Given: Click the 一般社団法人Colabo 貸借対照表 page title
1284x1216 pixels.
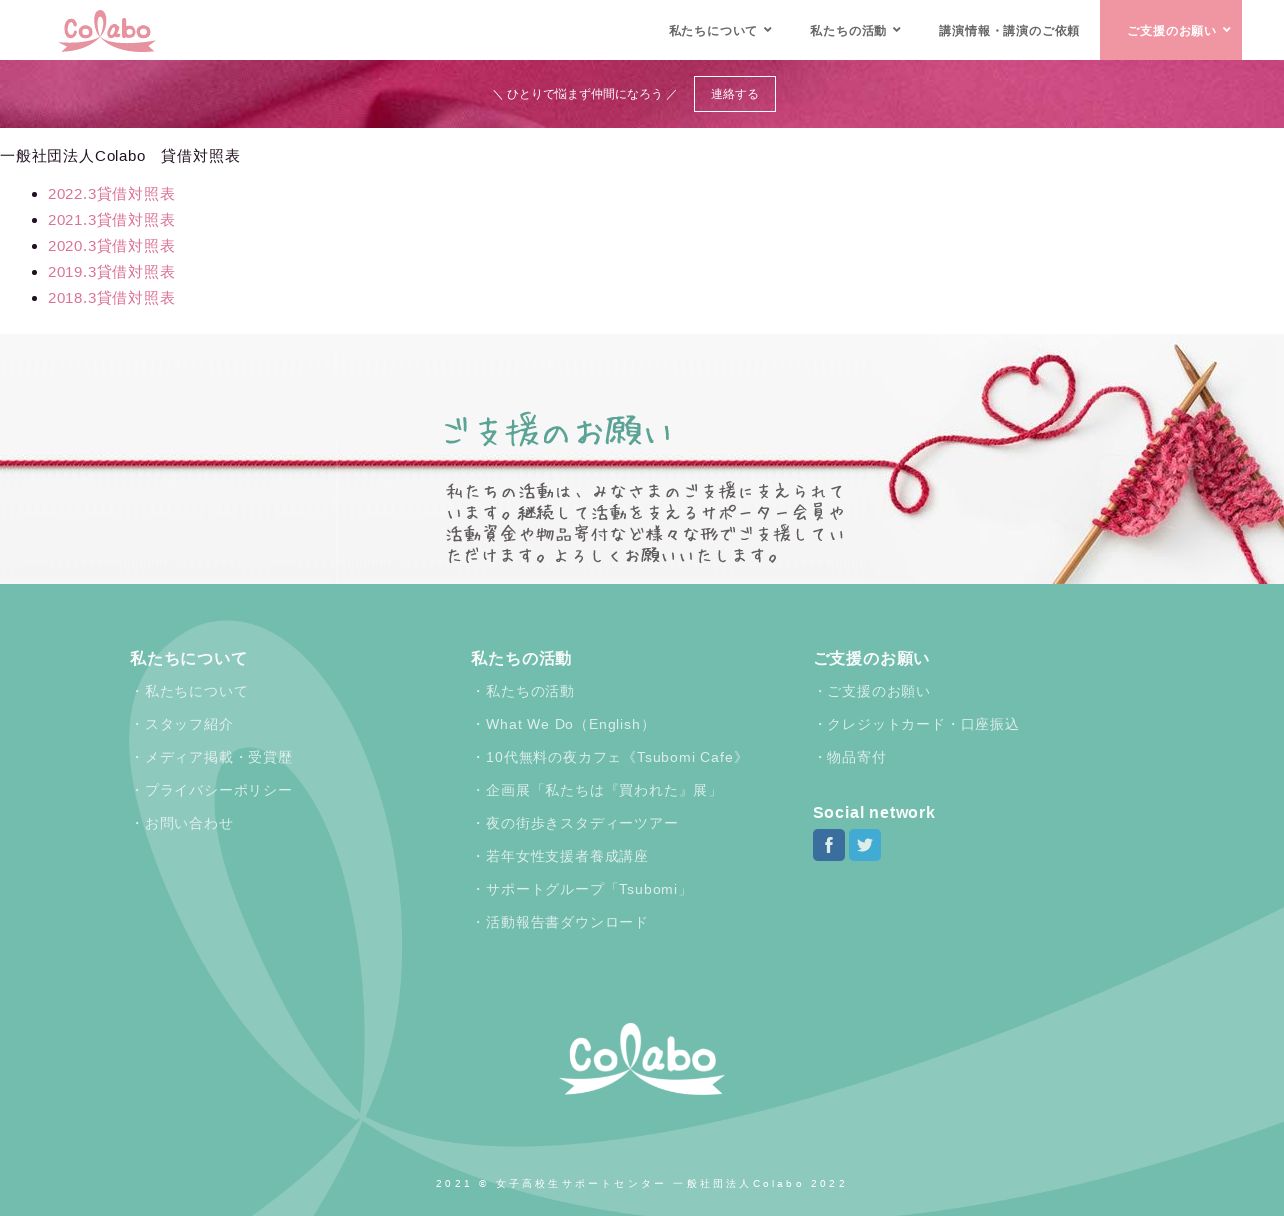Looking at the screenshot, I should (120, 156).
